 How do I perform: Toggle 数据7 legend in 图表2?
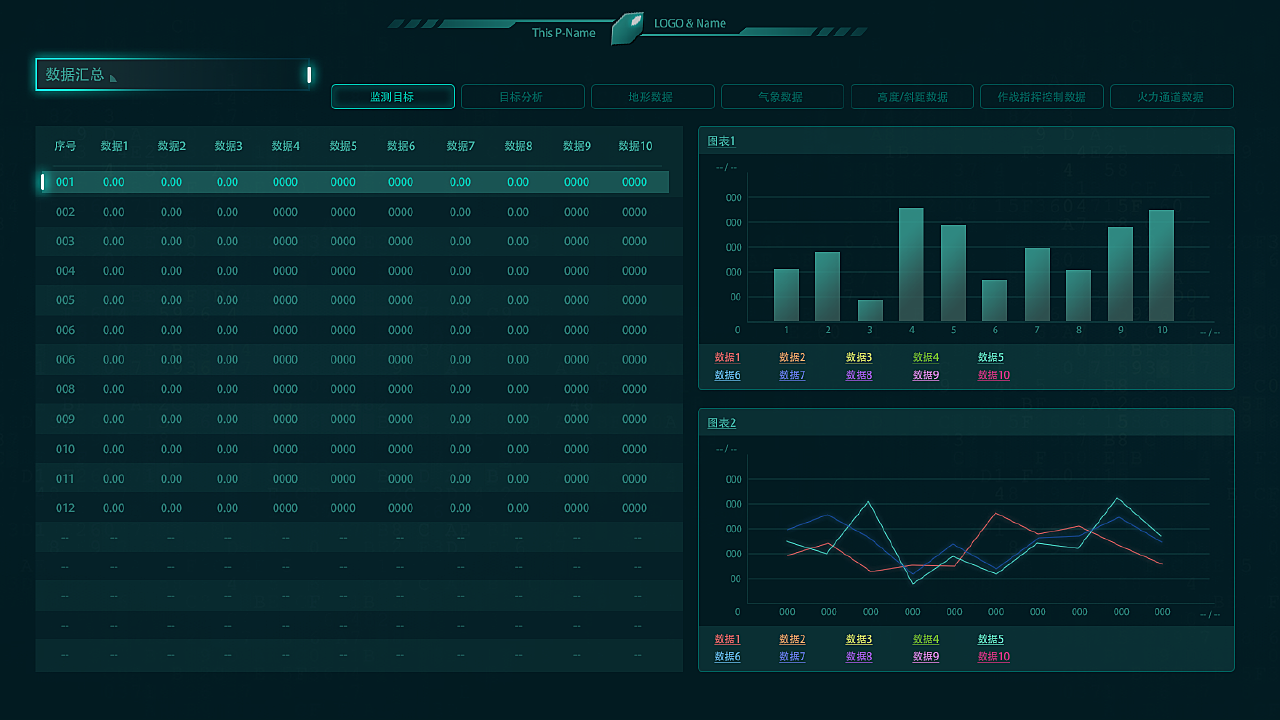click(792, 657)
